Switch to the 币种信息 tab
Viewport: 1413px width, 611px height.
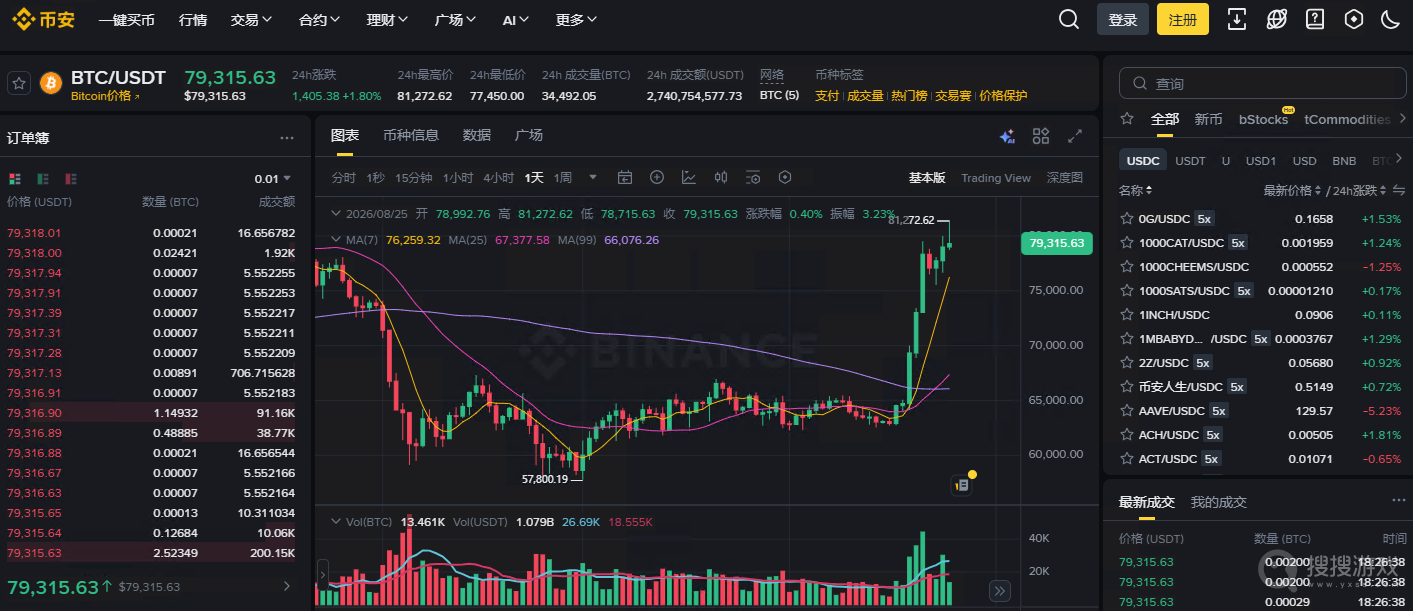[411, 135]
